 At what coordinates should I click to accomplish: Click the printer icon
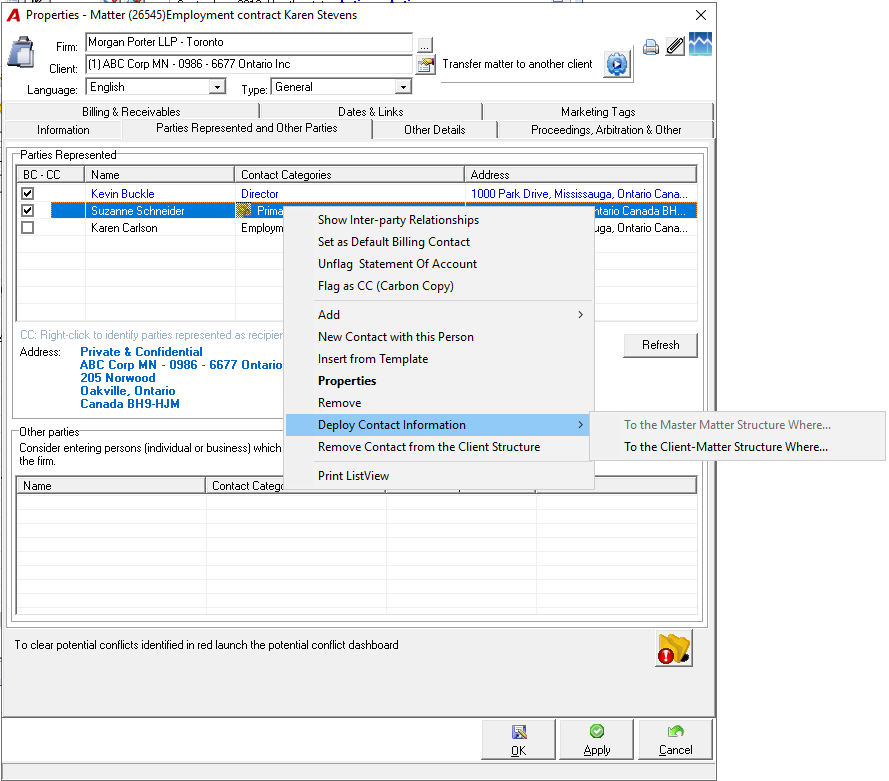pos(651,47)
